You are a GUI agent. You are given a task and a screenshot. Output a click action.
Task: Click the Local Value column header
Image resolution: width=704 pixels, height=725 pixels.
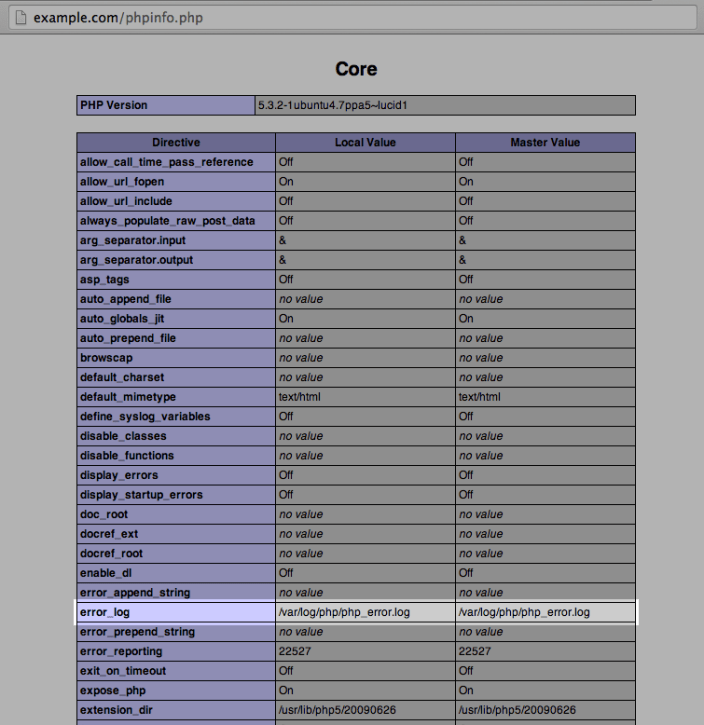click(365, 142)
